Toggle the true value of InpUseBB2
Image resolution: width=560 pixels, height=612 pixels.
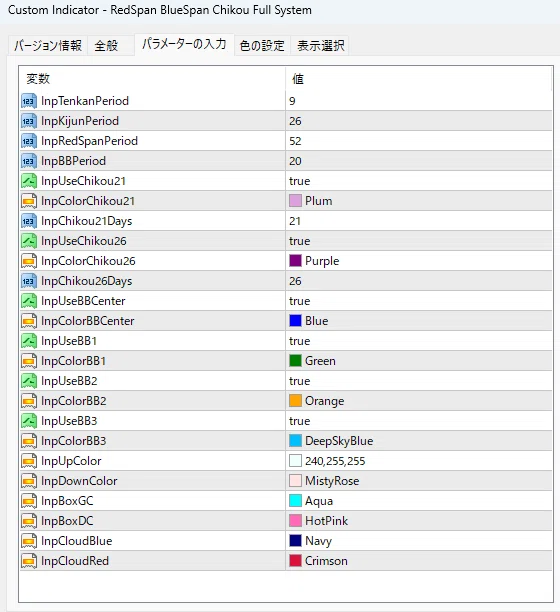[299, 381]
